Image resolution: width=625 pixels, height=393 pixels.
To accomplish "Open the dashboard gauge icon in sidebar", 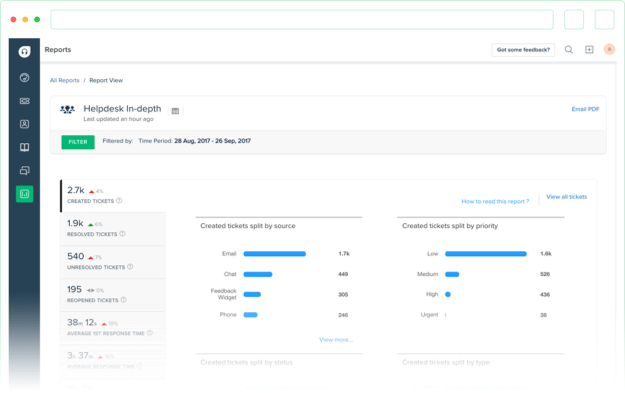I will [24, 78].
